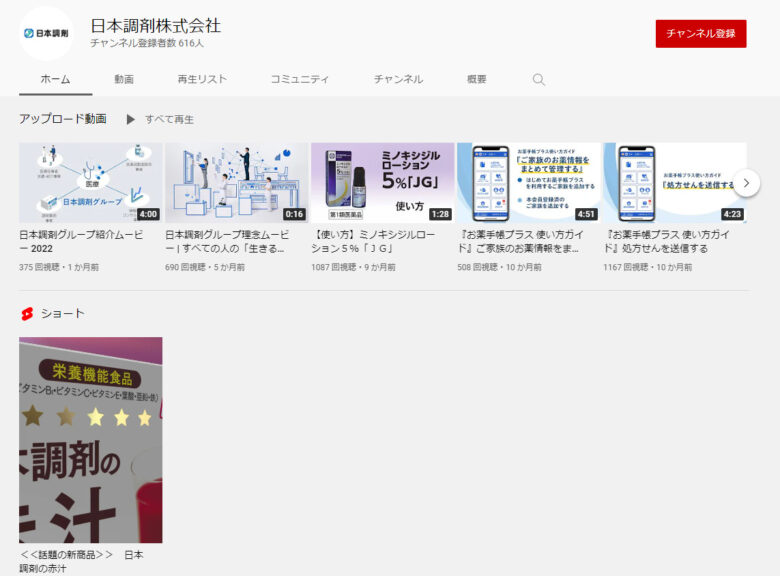Screen dimensions: 780x576
Task: Open the 4:23 処方せんを送信する thumbnail
Action: [675, 183]
